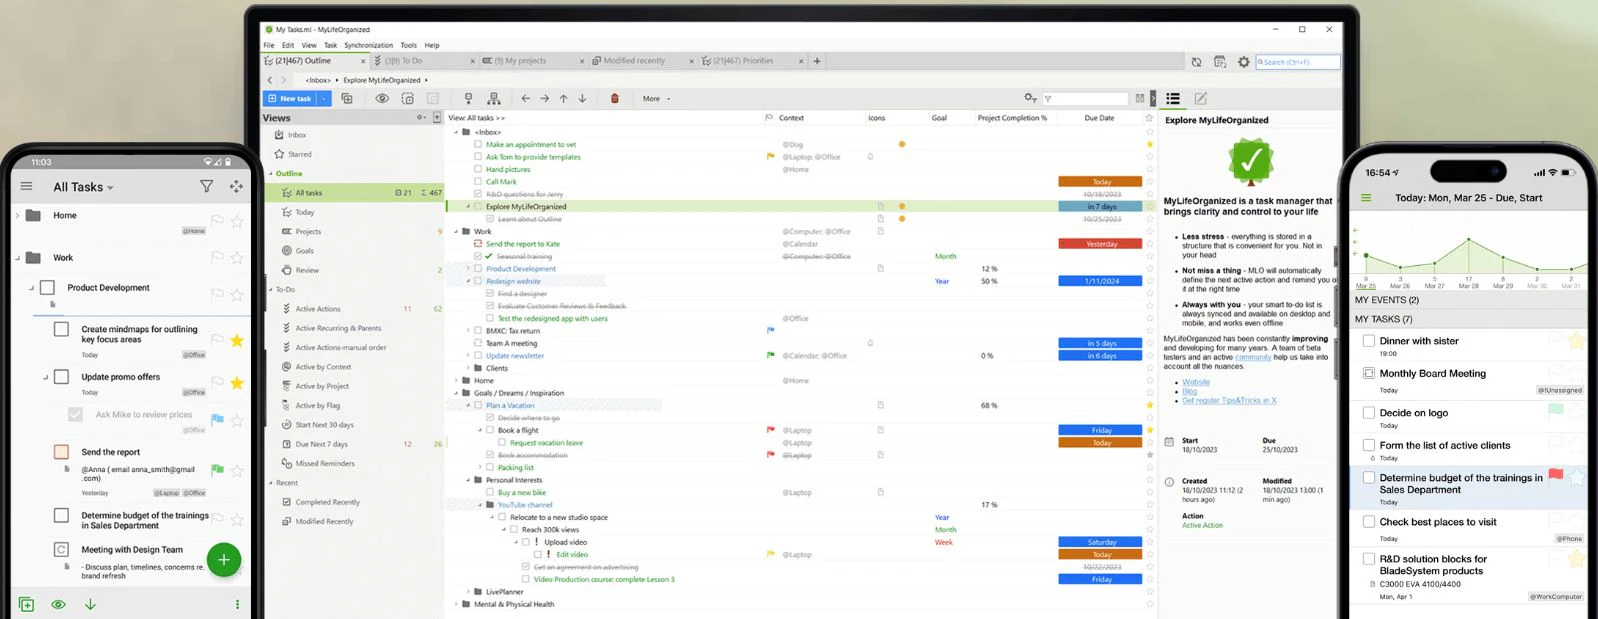Open the New task dropdown arrow
Viewport: 1598px width, 619px height.
324,99
